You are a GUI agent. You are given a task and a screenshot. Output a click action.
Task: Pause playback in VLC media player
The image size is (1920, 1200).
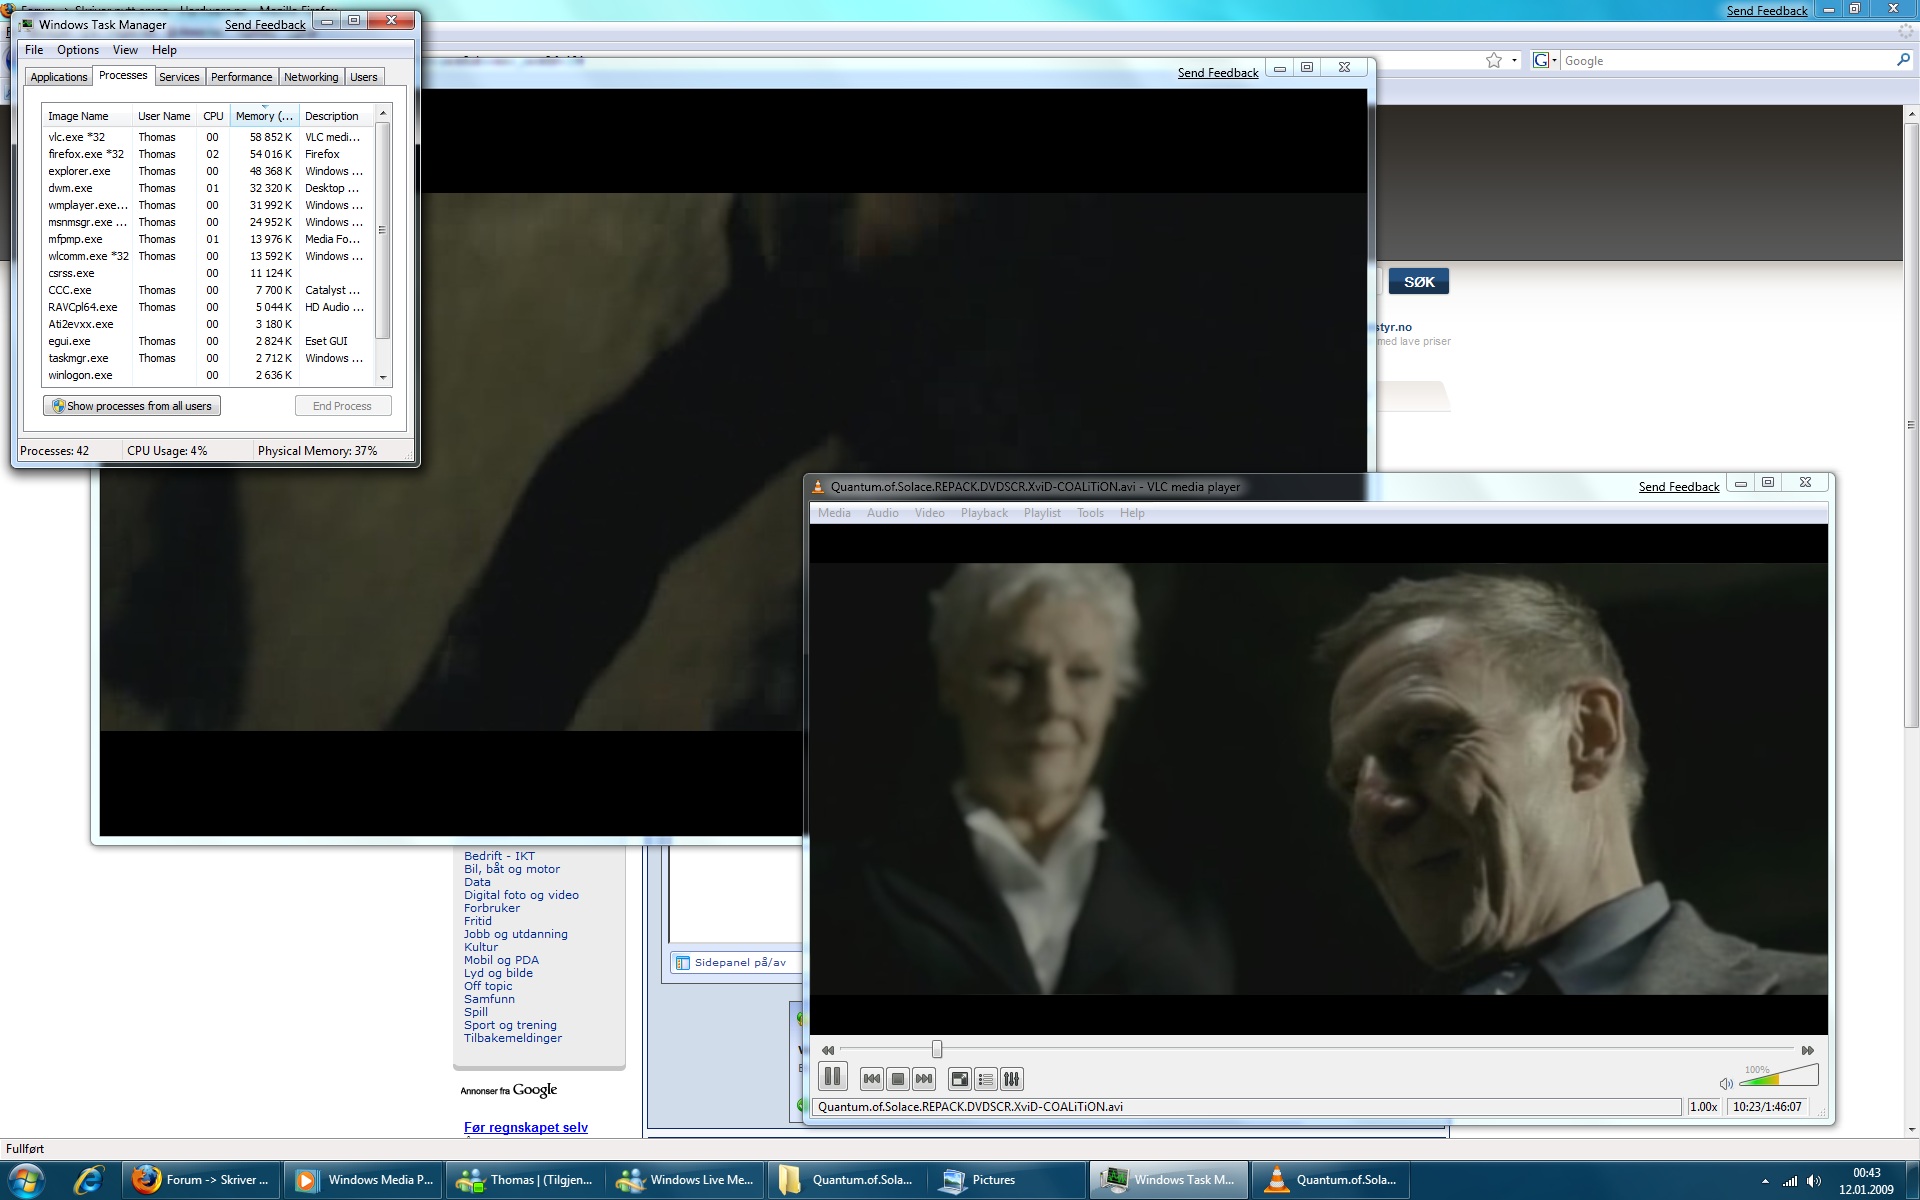[x=832, y=1078]
